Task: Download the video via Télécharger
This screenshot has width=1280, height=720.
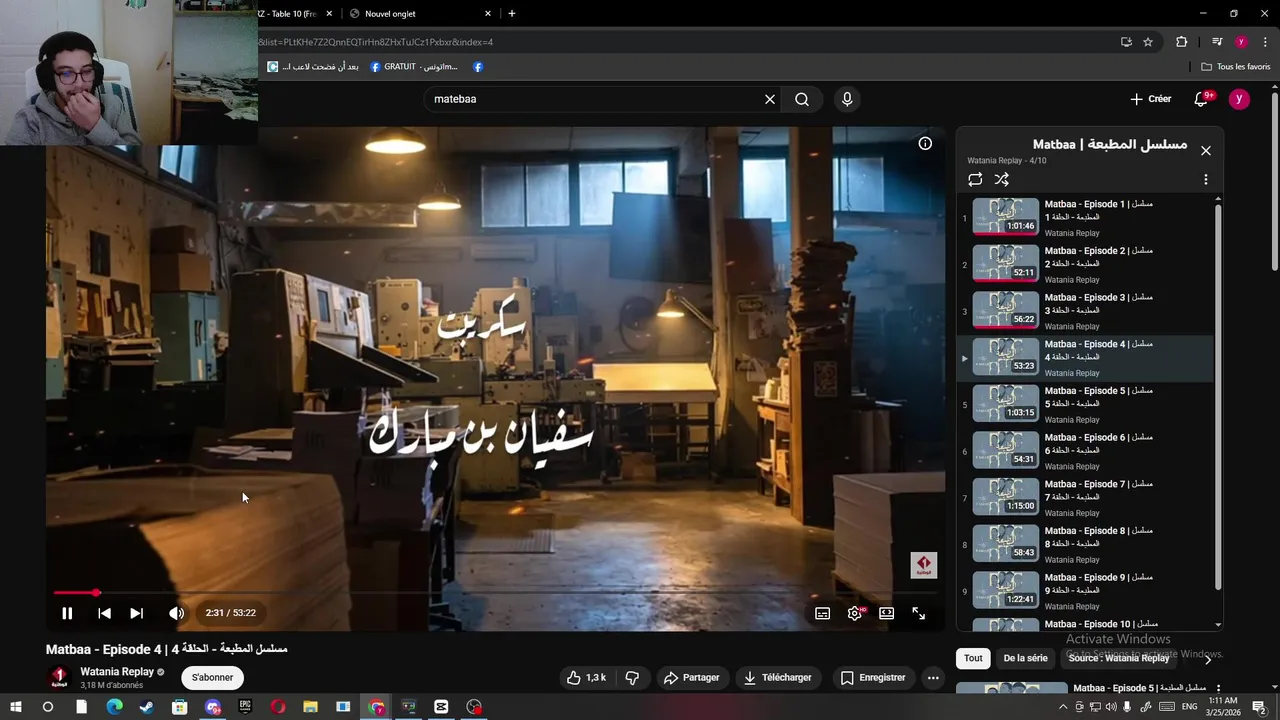Action: tap(777, 677)
